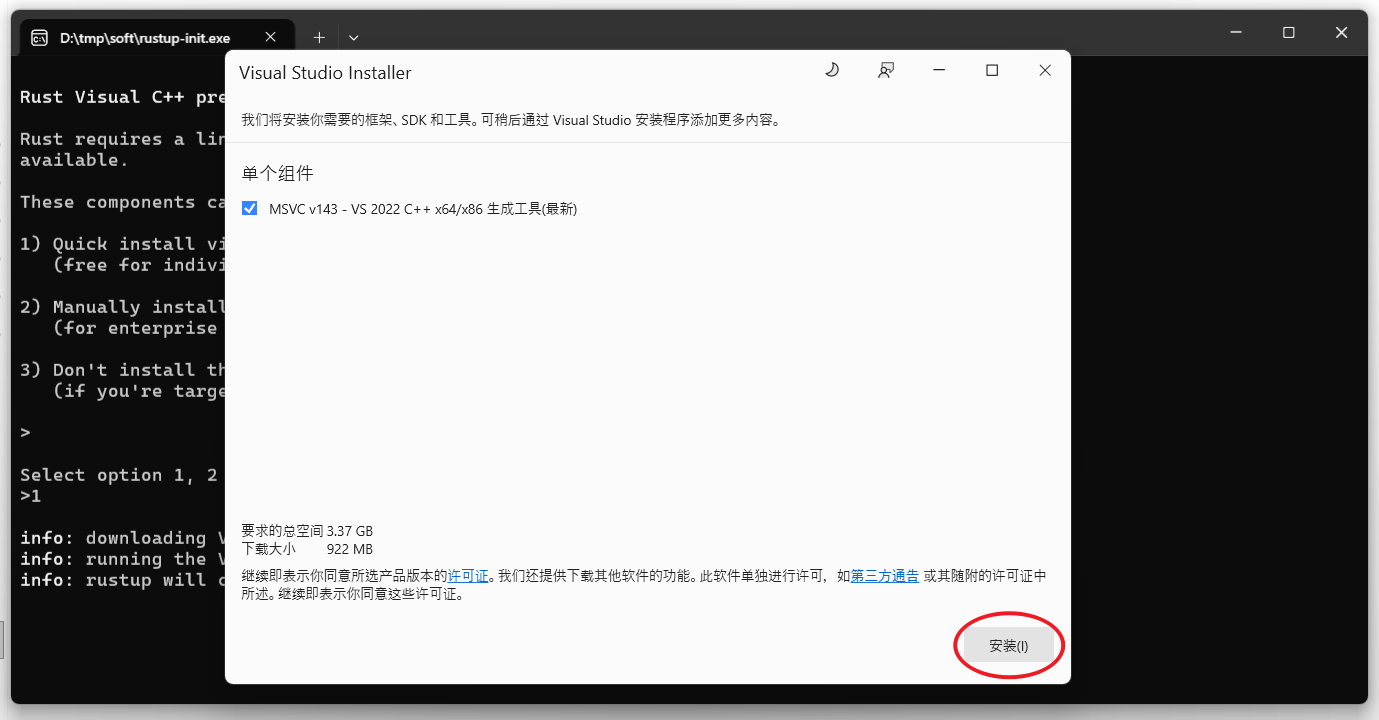The width and height of the screenshot is (1379, 720).
Task: Close the Visual Studio Installer dialog
Action: point(1045,70)
